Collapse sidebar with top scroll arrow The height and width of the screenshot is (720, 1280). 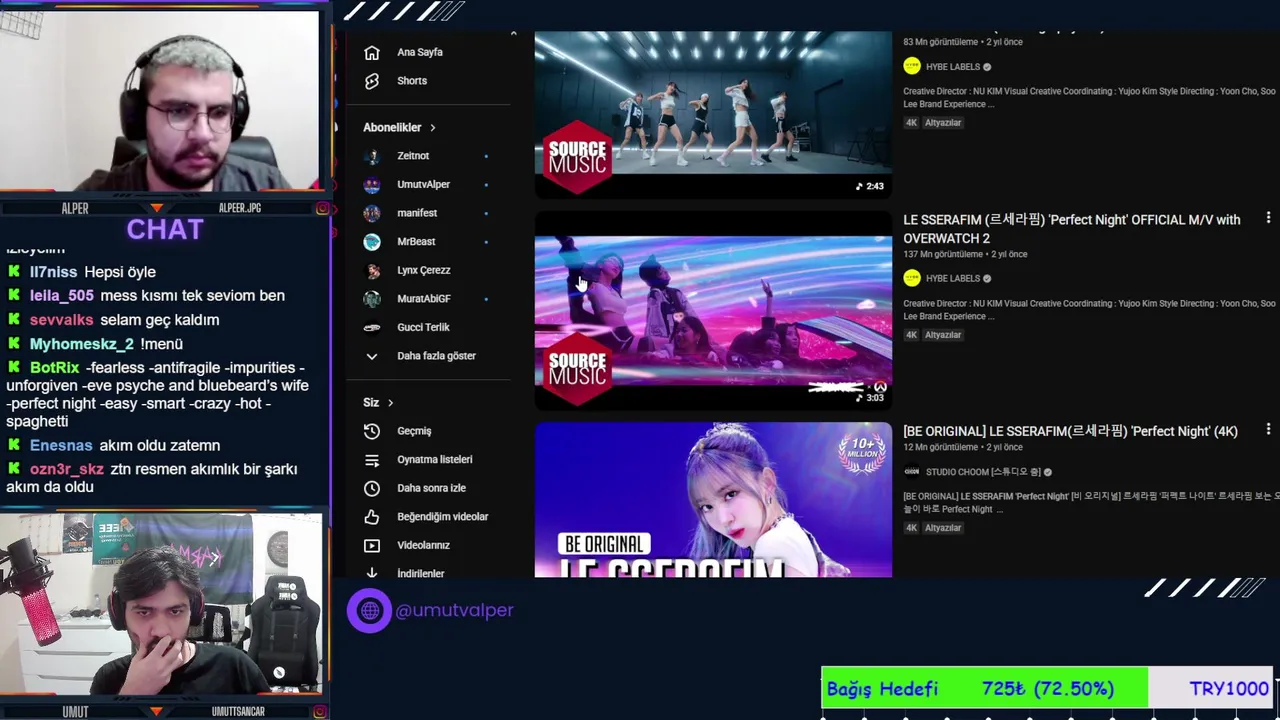click(x=514, y=33)
